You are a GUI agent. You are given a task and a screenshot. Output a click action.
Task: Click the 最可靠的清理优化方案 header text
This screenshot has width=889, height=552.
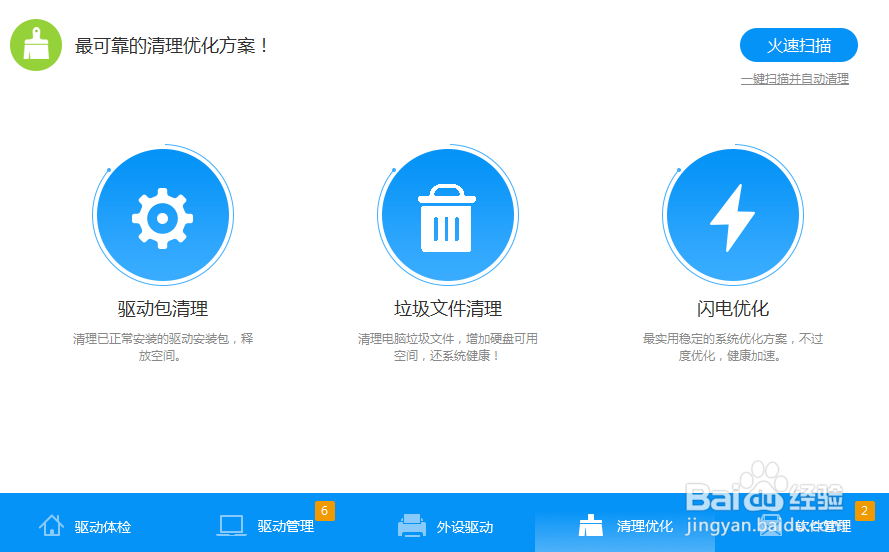tap(172, 46)
